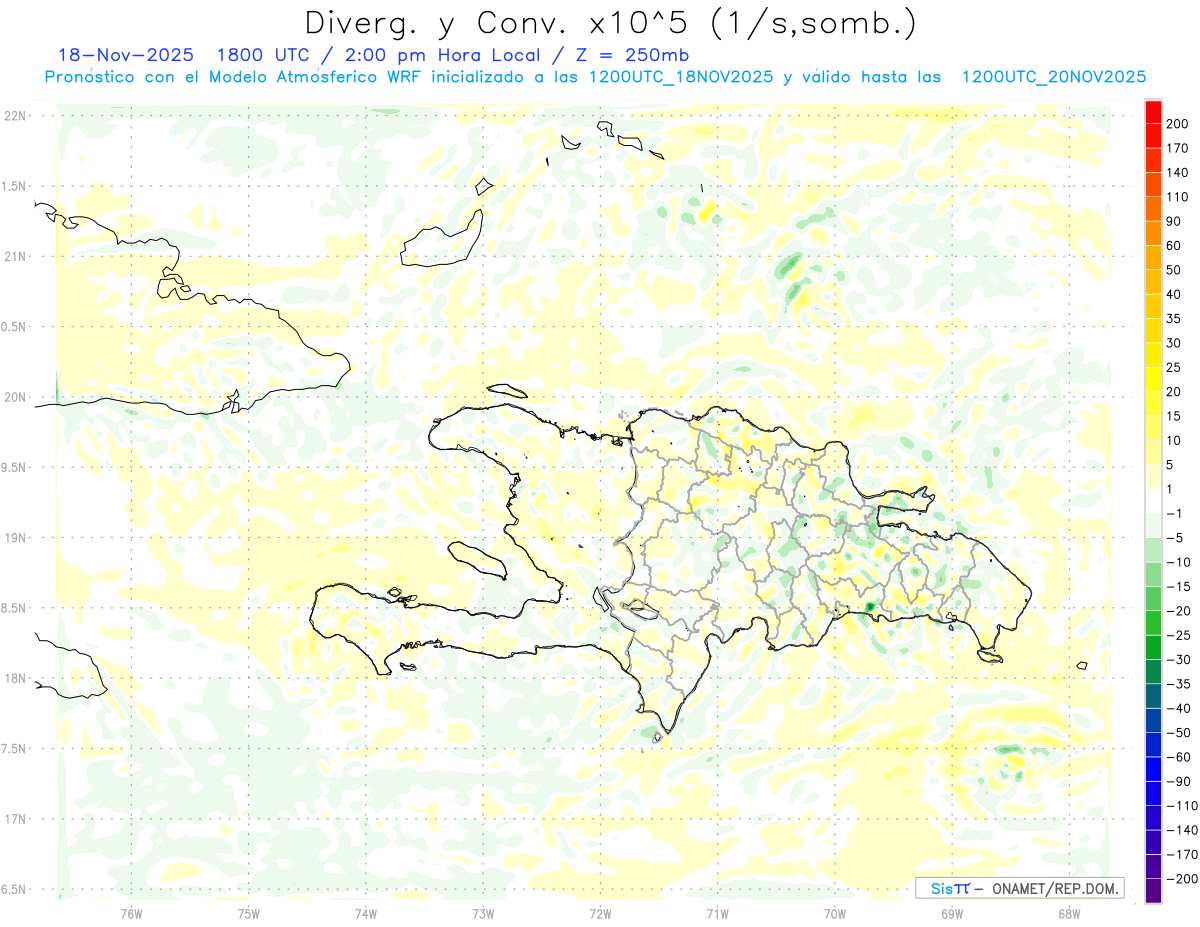
Task: Click the latitude label '18N'
Action: coord(15,678)
